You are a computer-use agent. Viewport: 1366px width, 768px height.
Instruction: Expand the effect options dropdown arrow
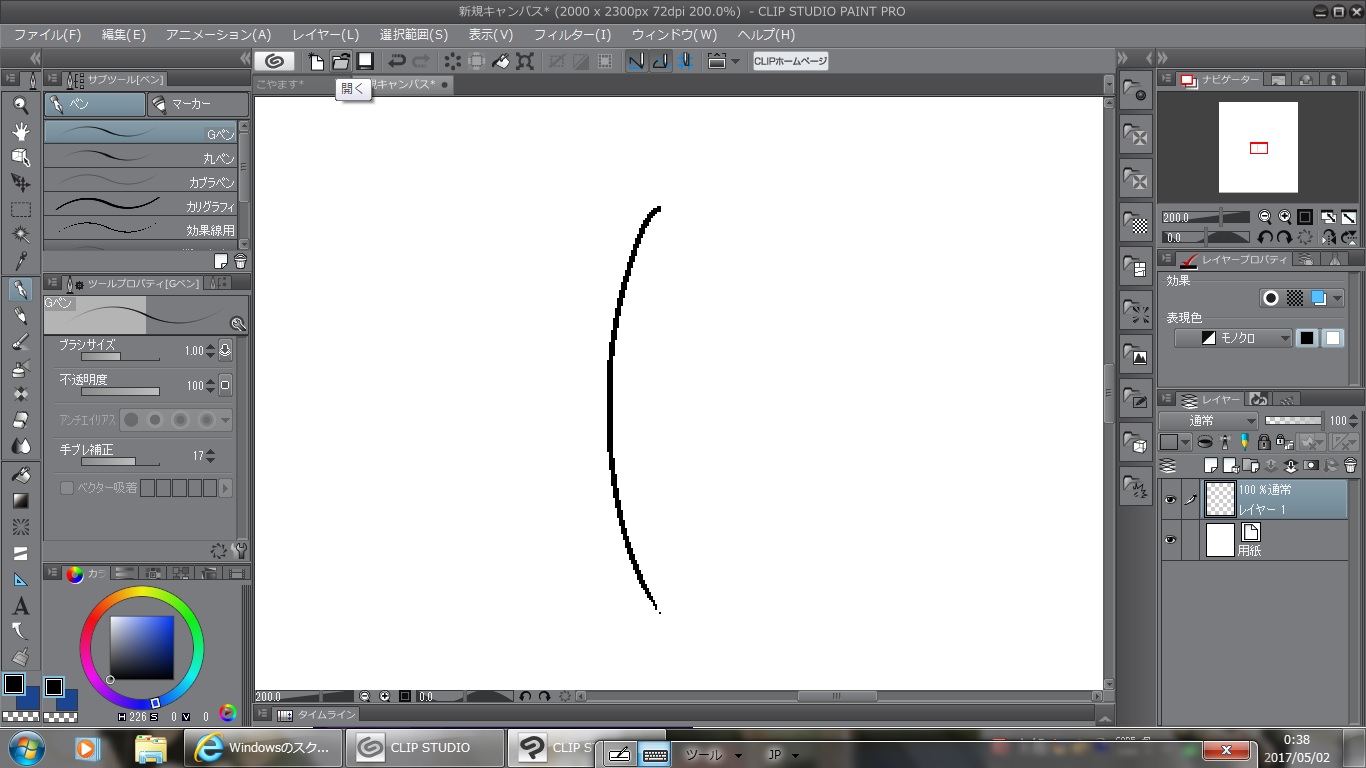tap(1338, 299)
